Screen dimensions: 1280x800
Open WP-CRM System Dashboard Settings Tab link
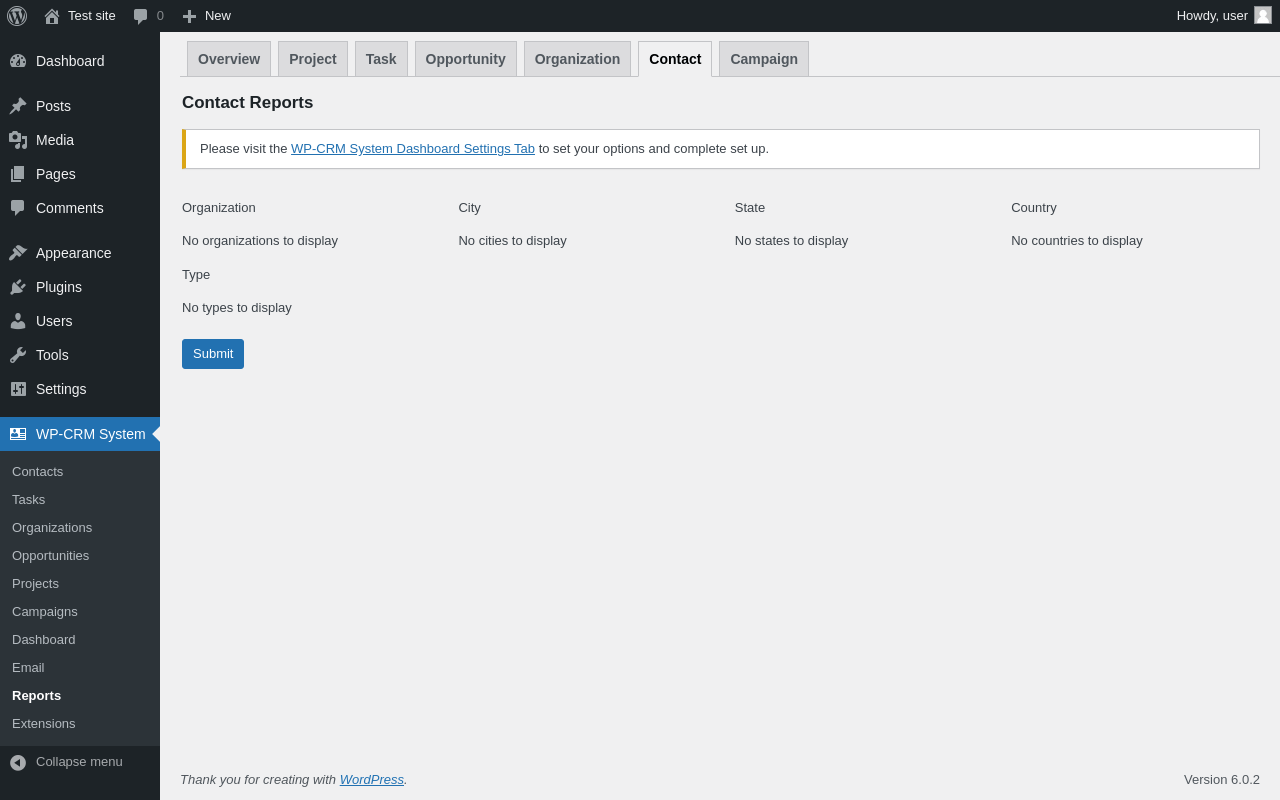(413, 149)
